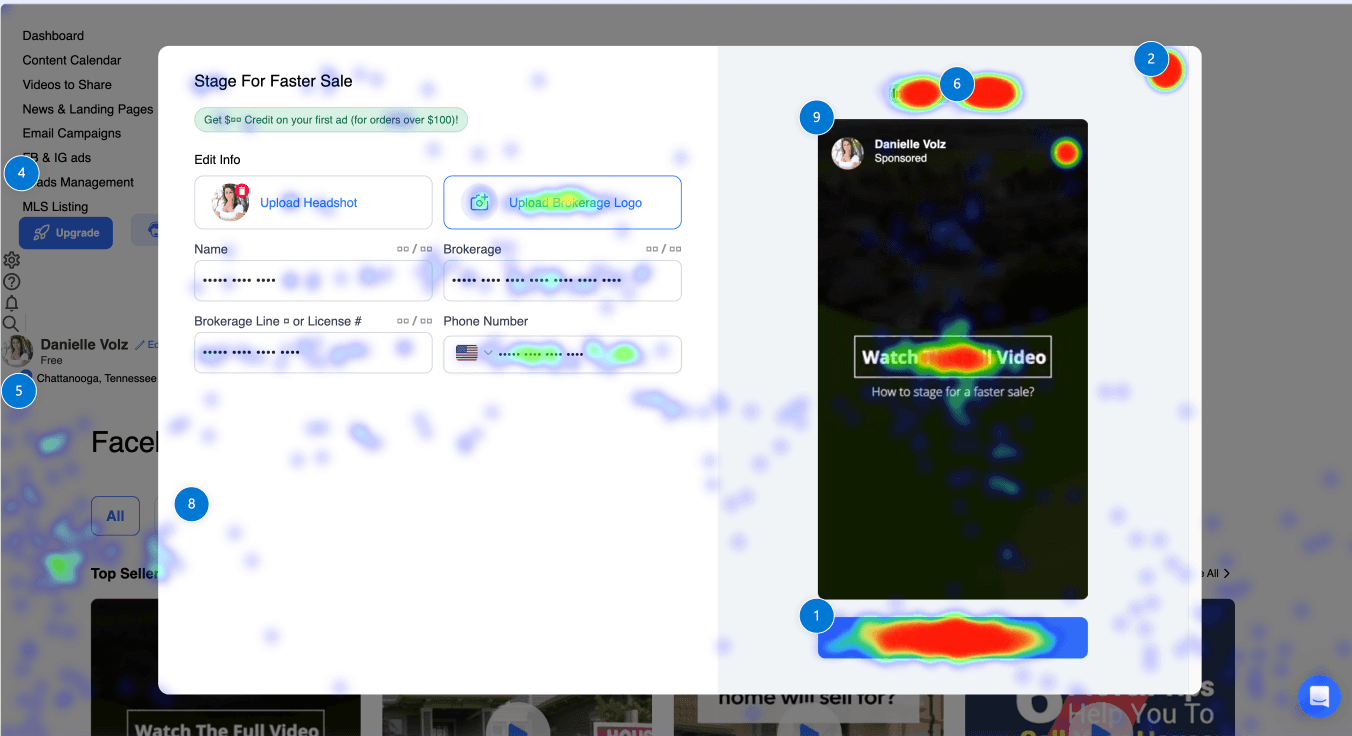The image size is (1352, 736).
Task: Click into the Phone Number field
Action: 562,354
